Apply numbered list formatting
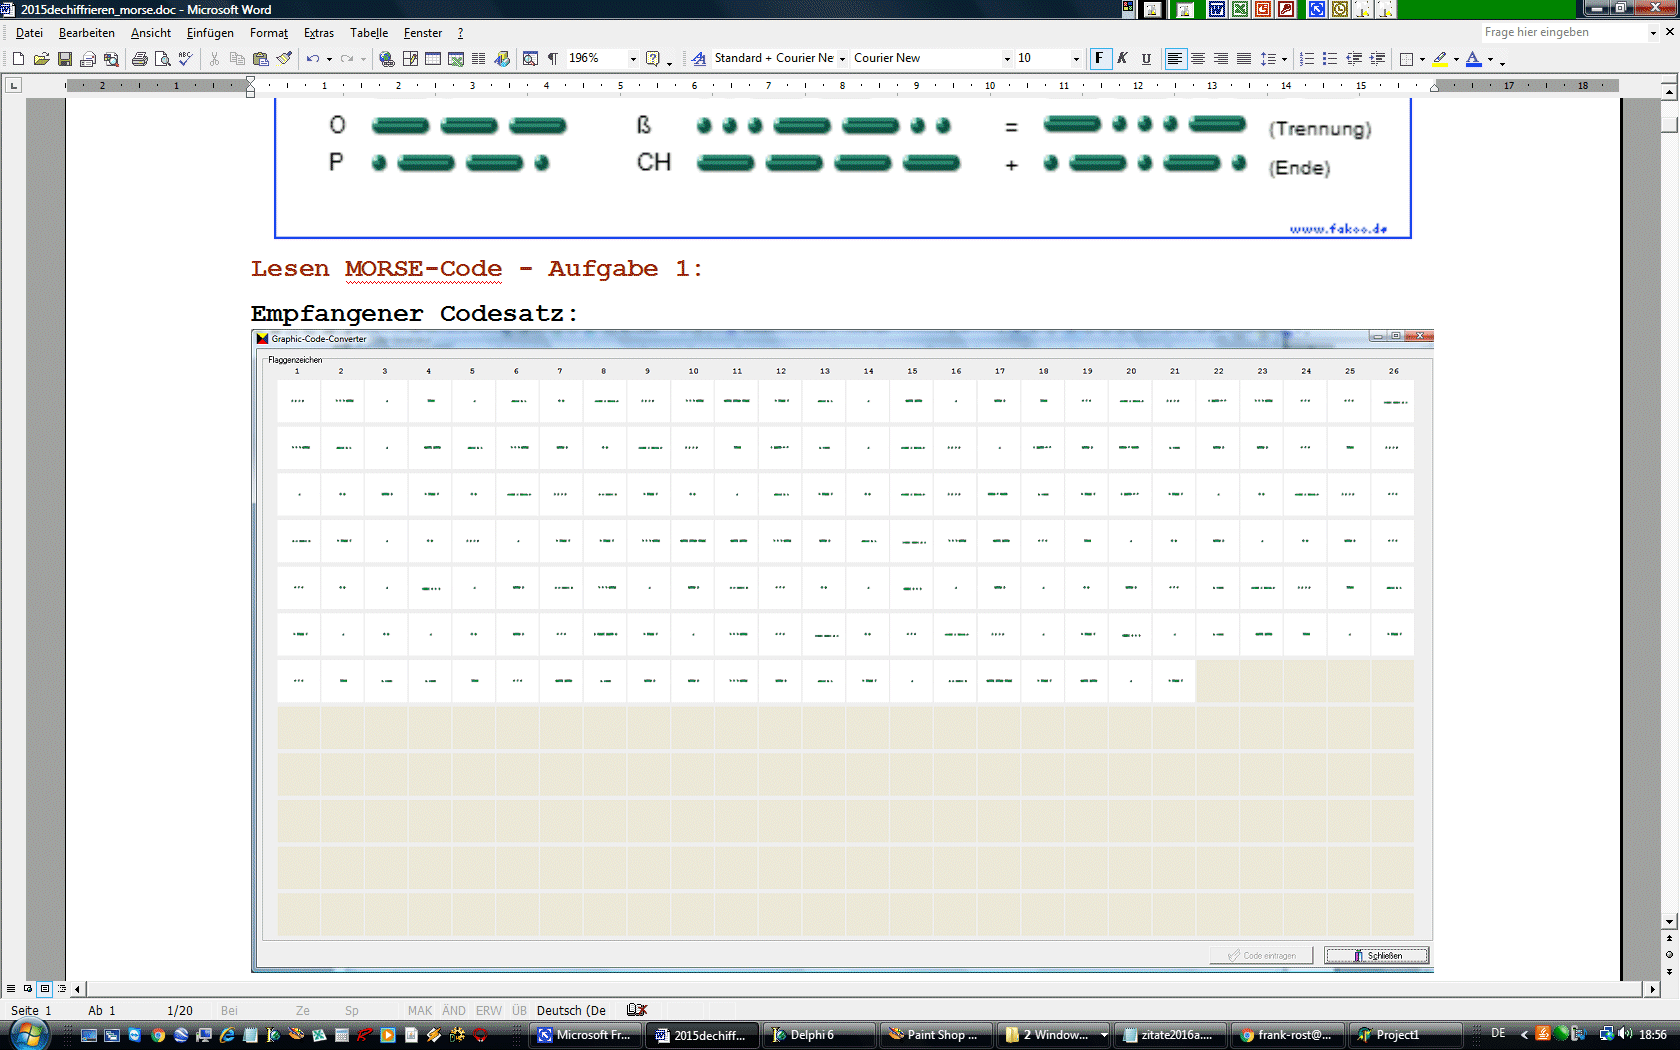Screen dimensions: 1680x1050 (x=1307, y=59)
